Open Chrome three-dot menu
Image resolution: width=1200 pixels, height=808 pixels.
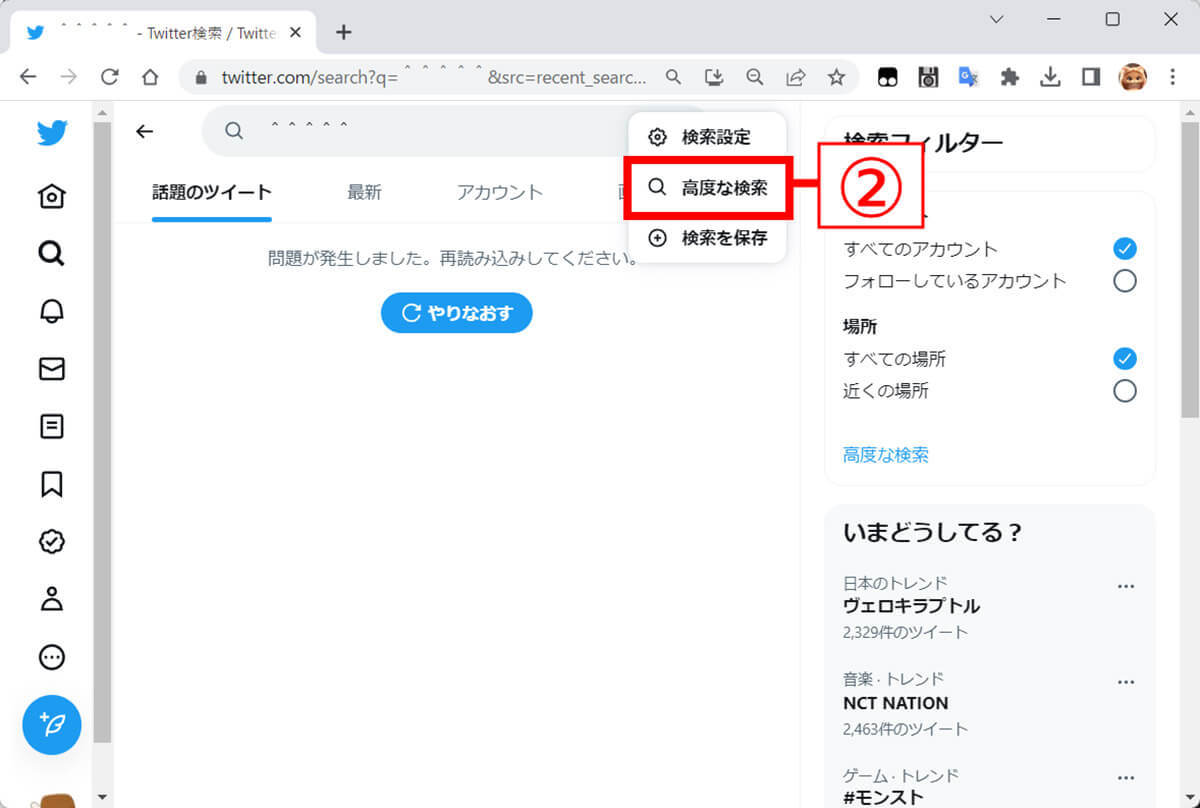pos(1173,77)
